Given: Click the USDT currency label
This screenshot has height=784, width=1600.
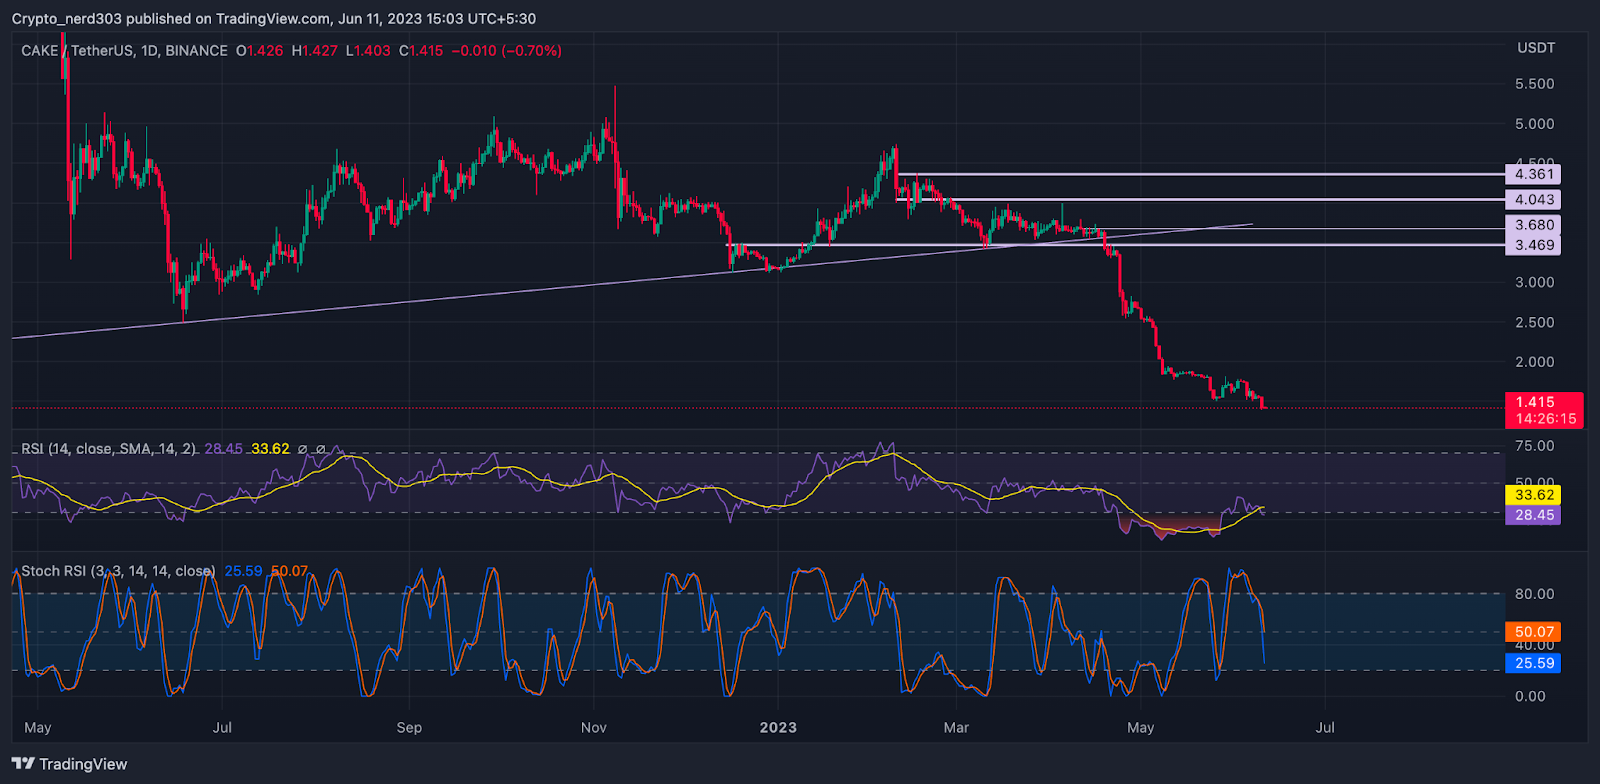Looking at the screenshot, I should click(1536, 48).
